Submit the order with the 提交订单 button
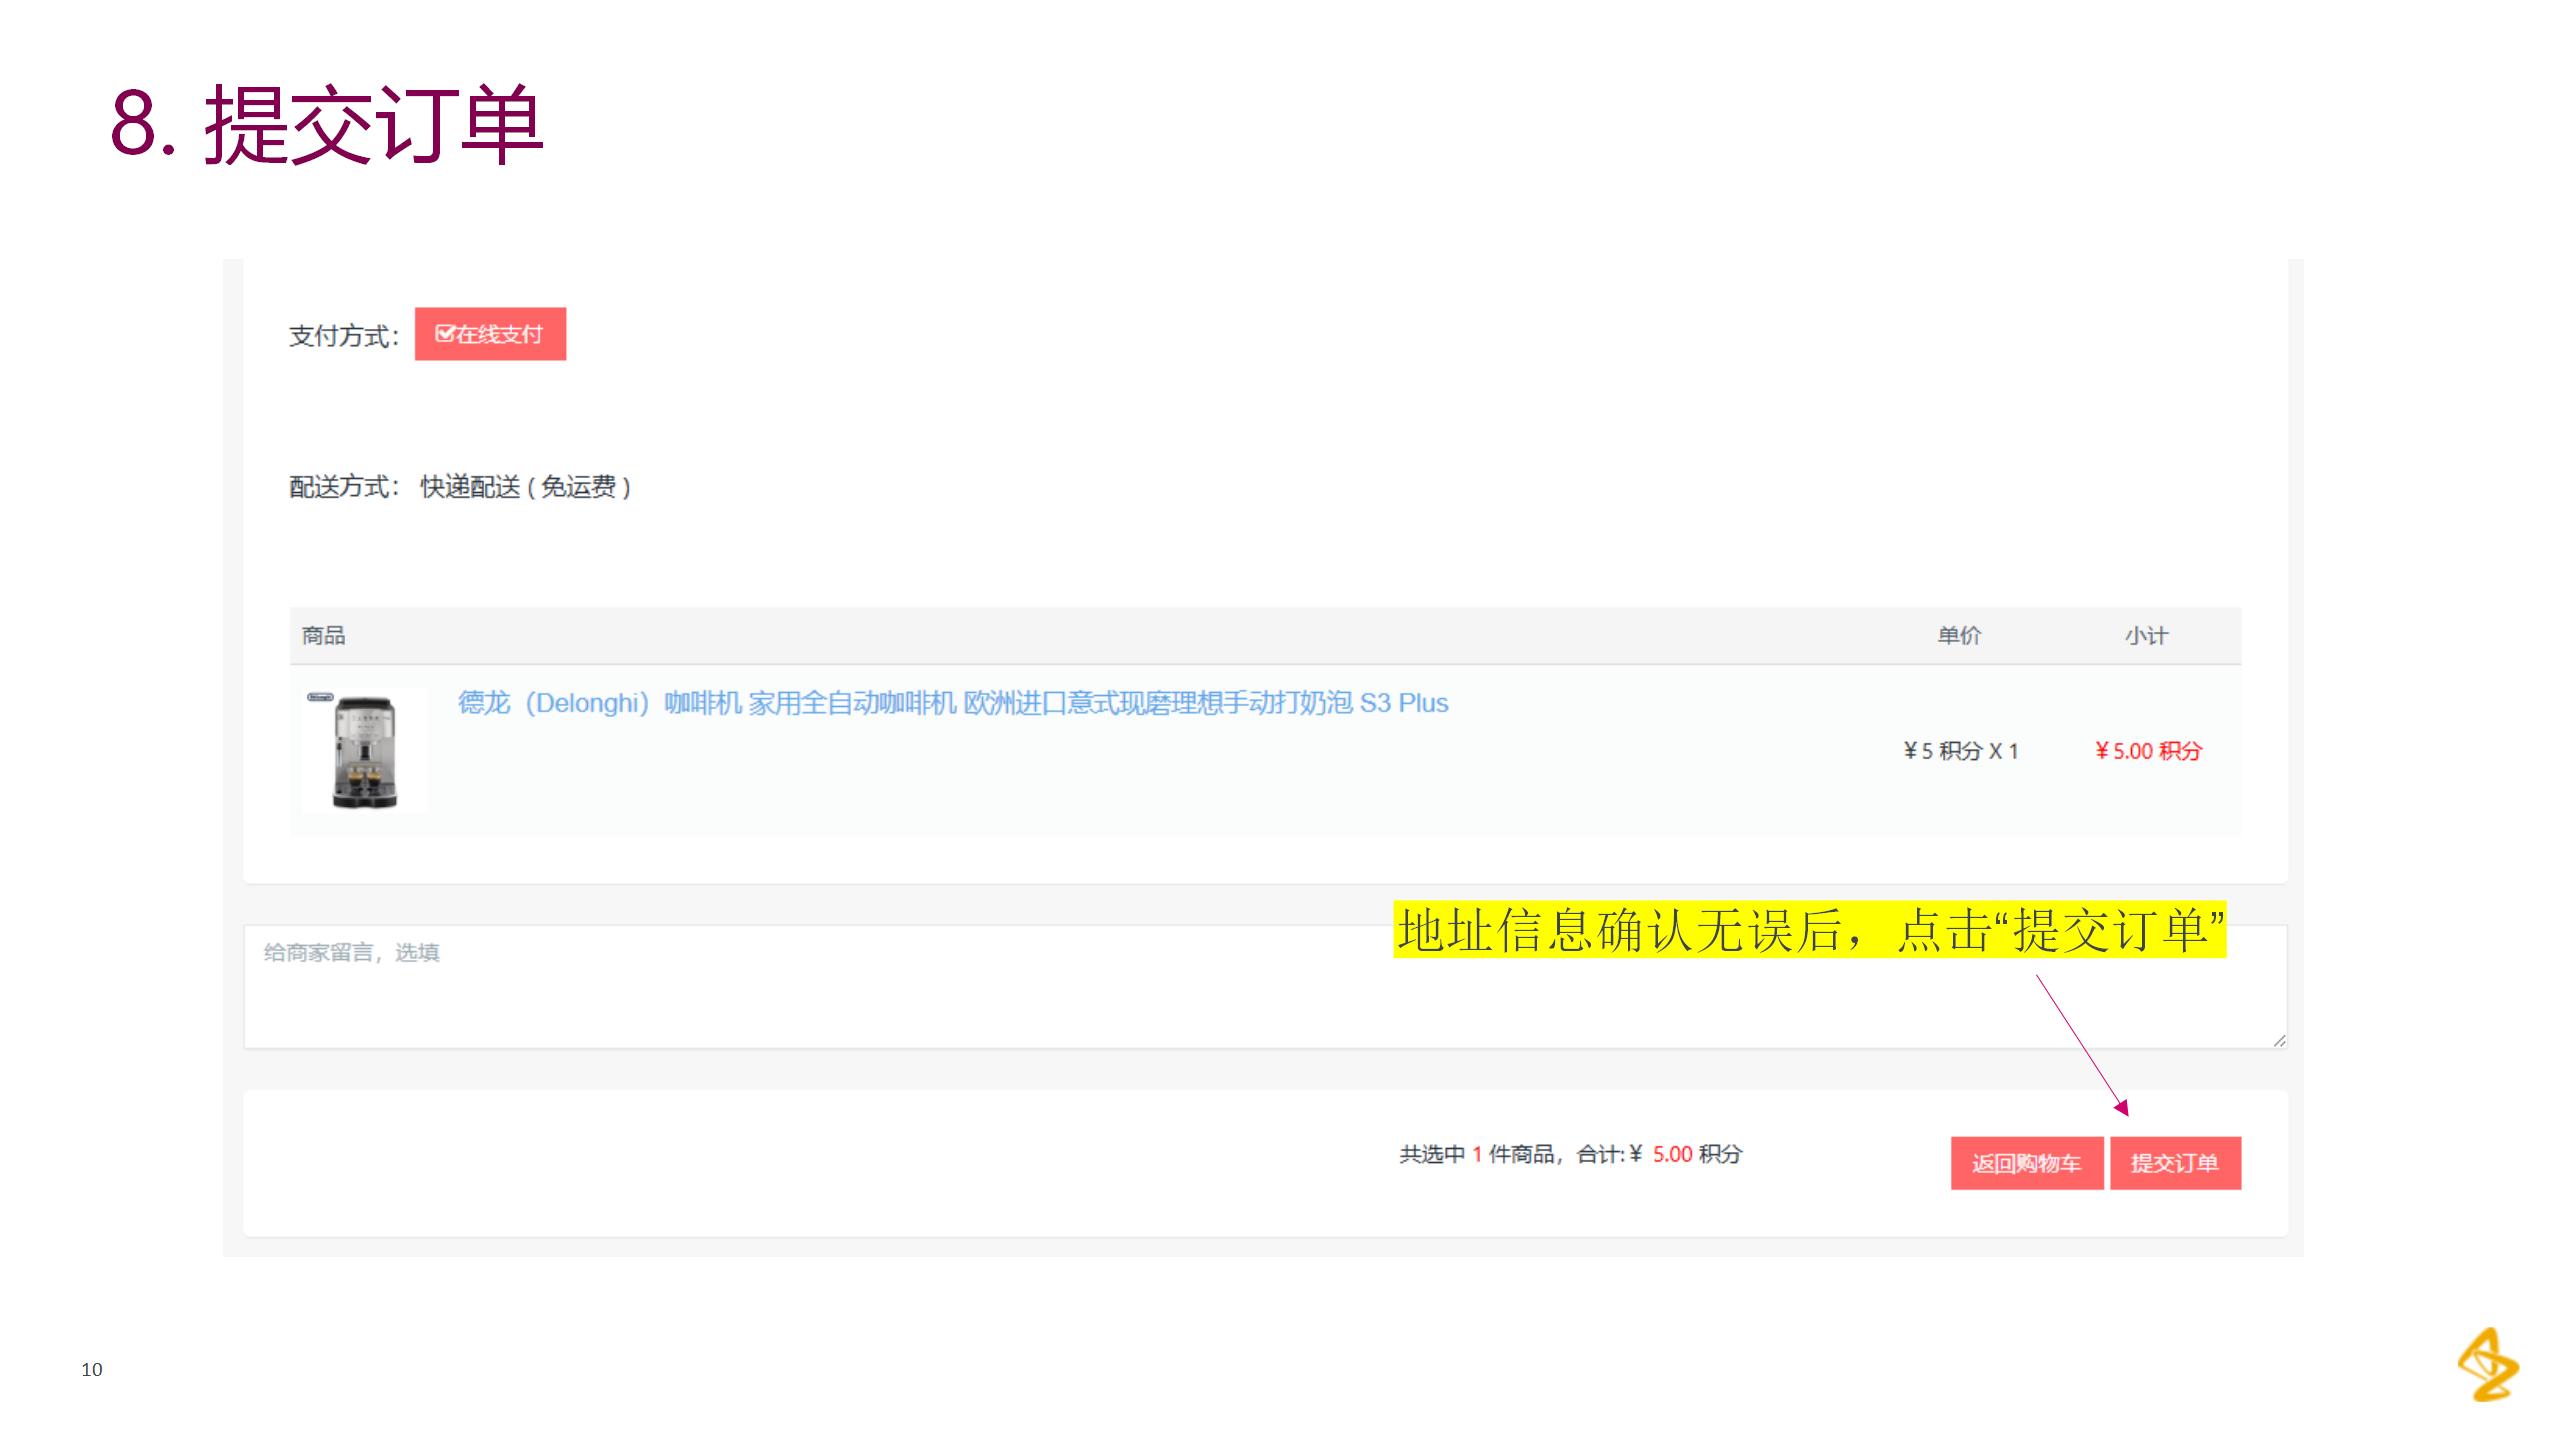The width and height of the screenshot is (2560, 1440). [2175, 1163]
